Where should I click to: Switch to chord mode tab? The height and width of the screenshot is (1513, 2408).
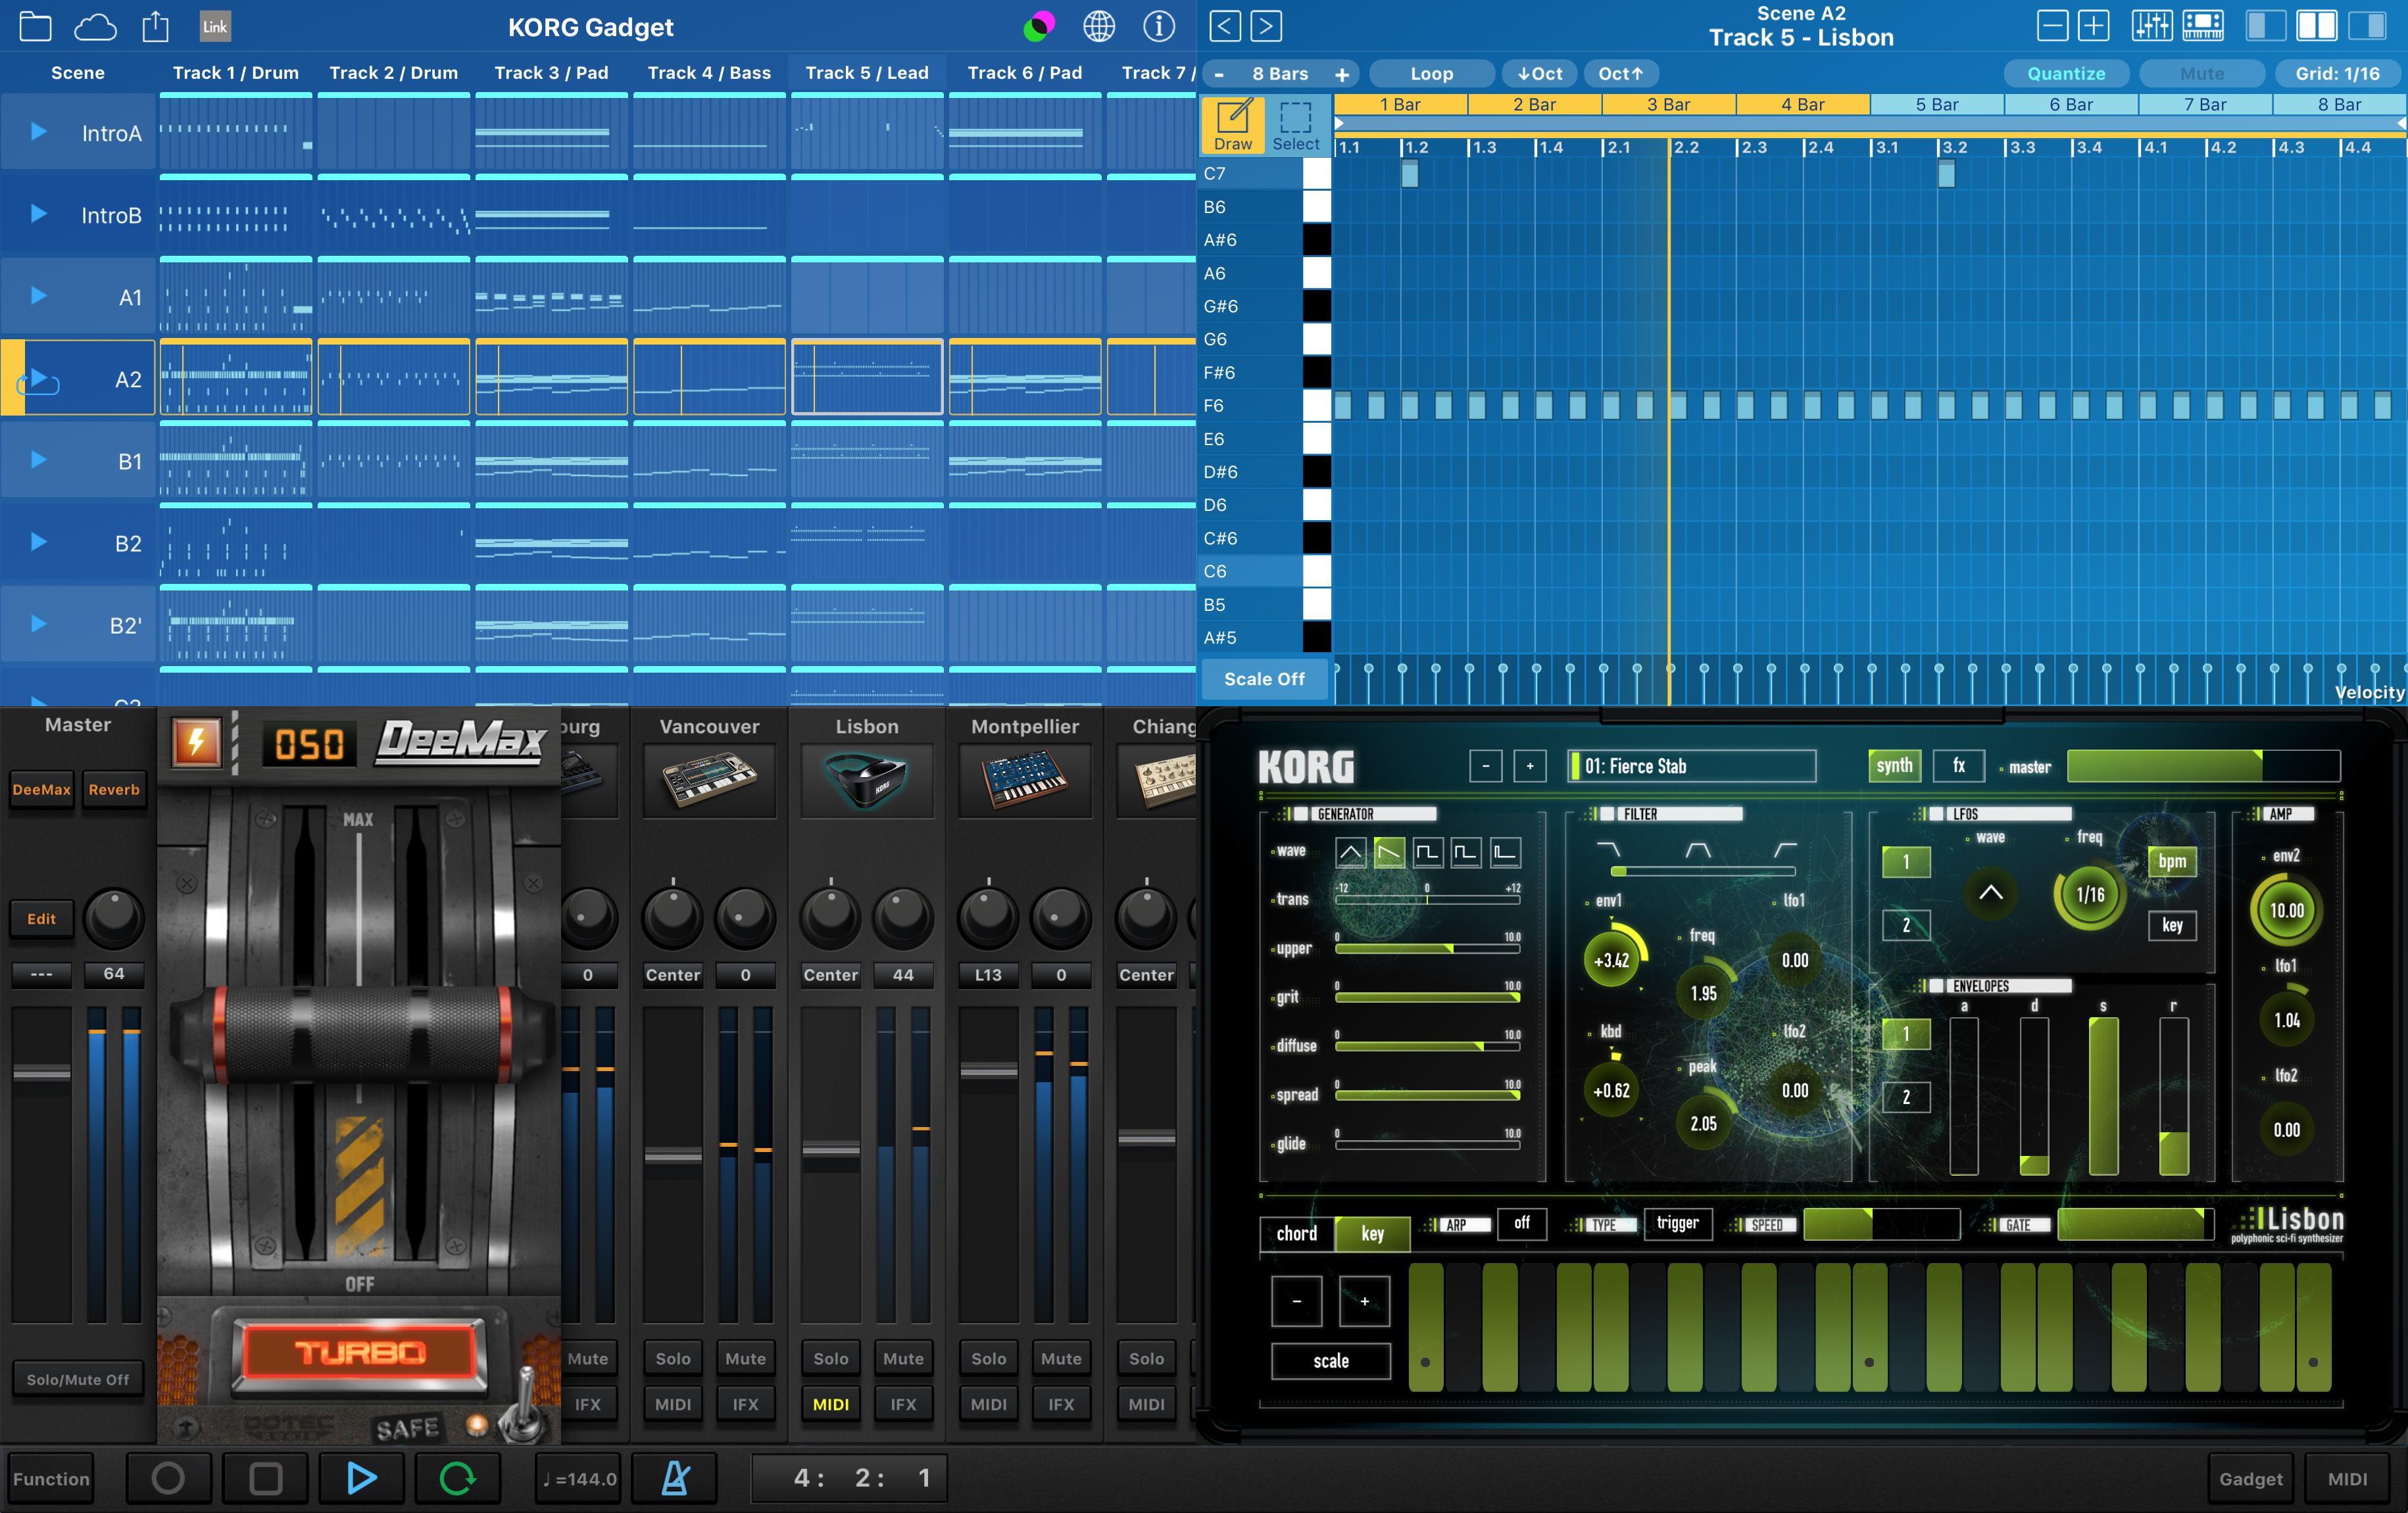tap(1297, 1233)
